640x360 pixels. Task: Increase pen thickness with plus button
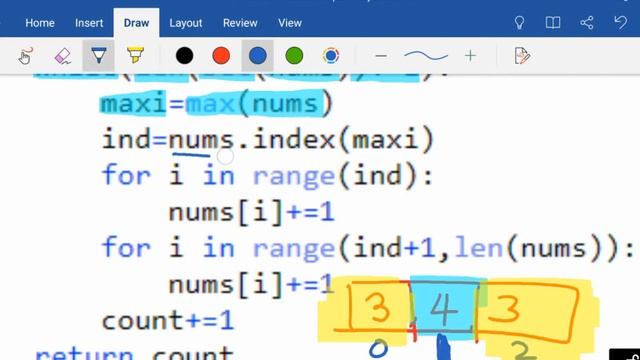click(470, 56)
